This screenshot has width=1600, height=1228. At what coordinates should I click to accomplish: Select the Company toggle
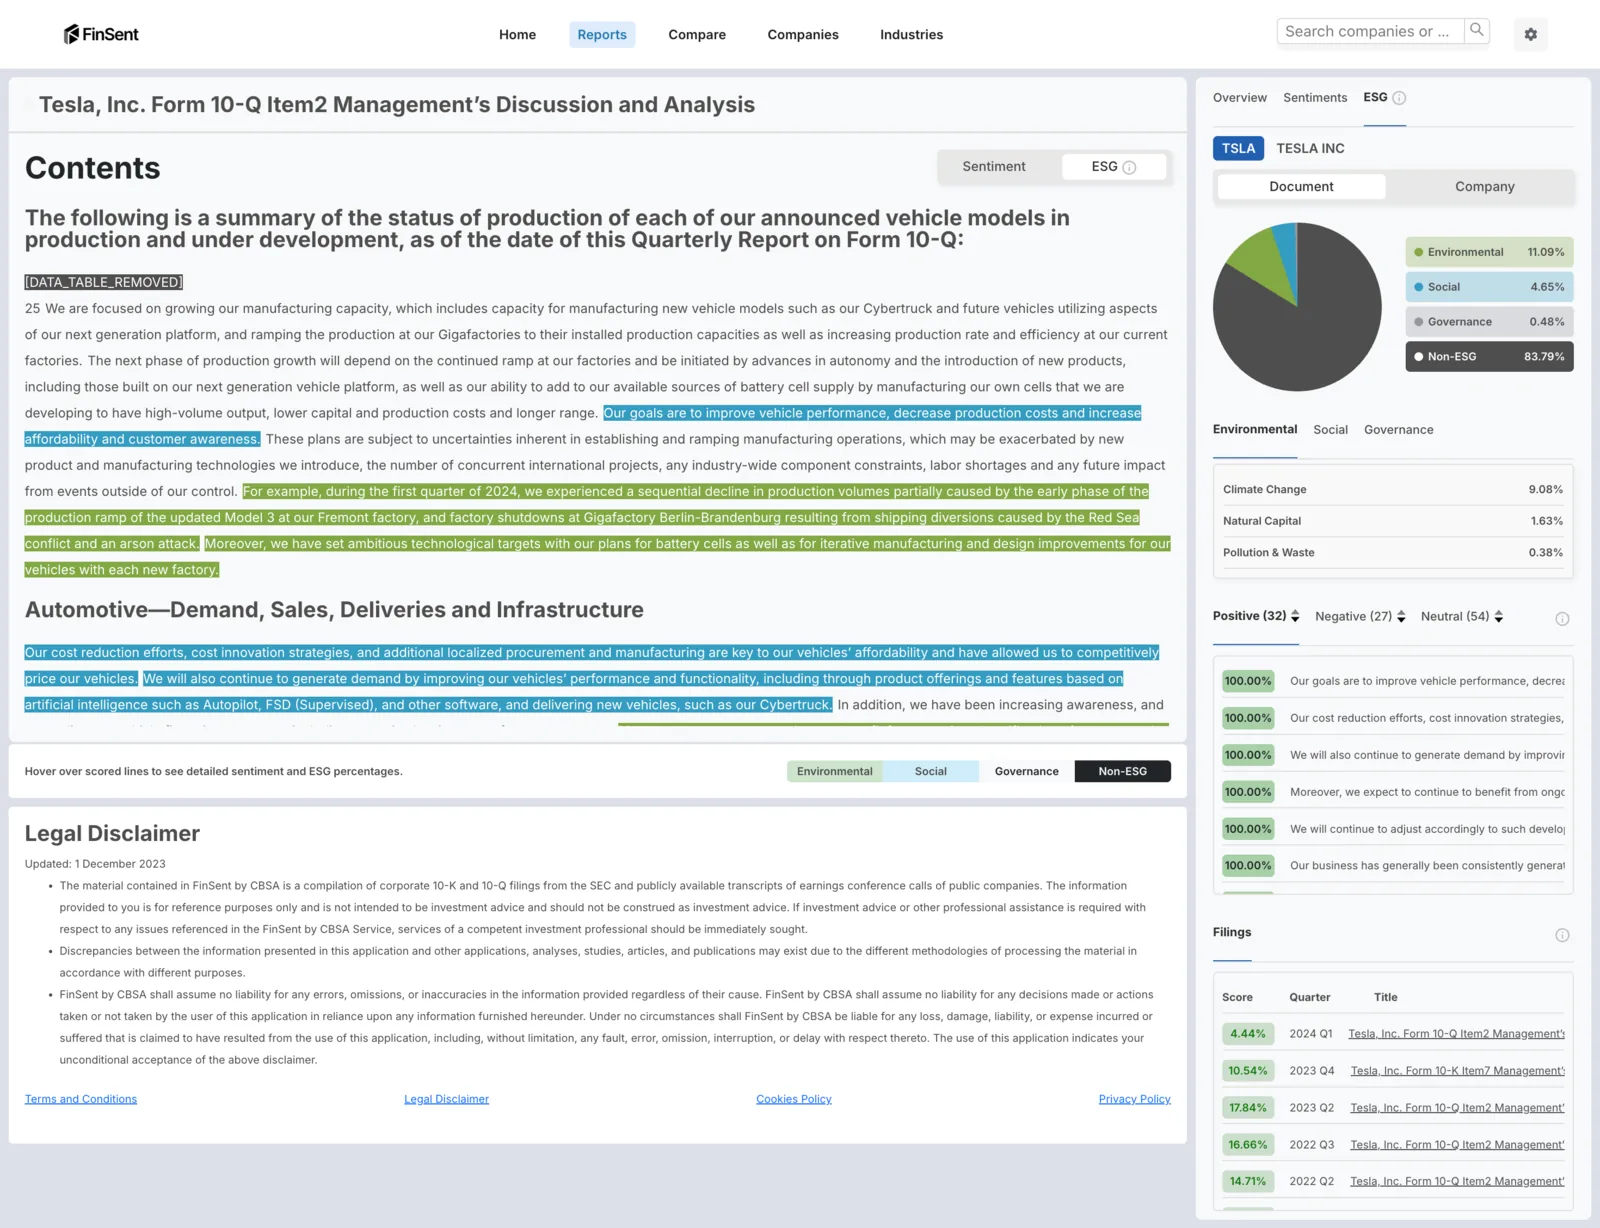point(1484,187)
